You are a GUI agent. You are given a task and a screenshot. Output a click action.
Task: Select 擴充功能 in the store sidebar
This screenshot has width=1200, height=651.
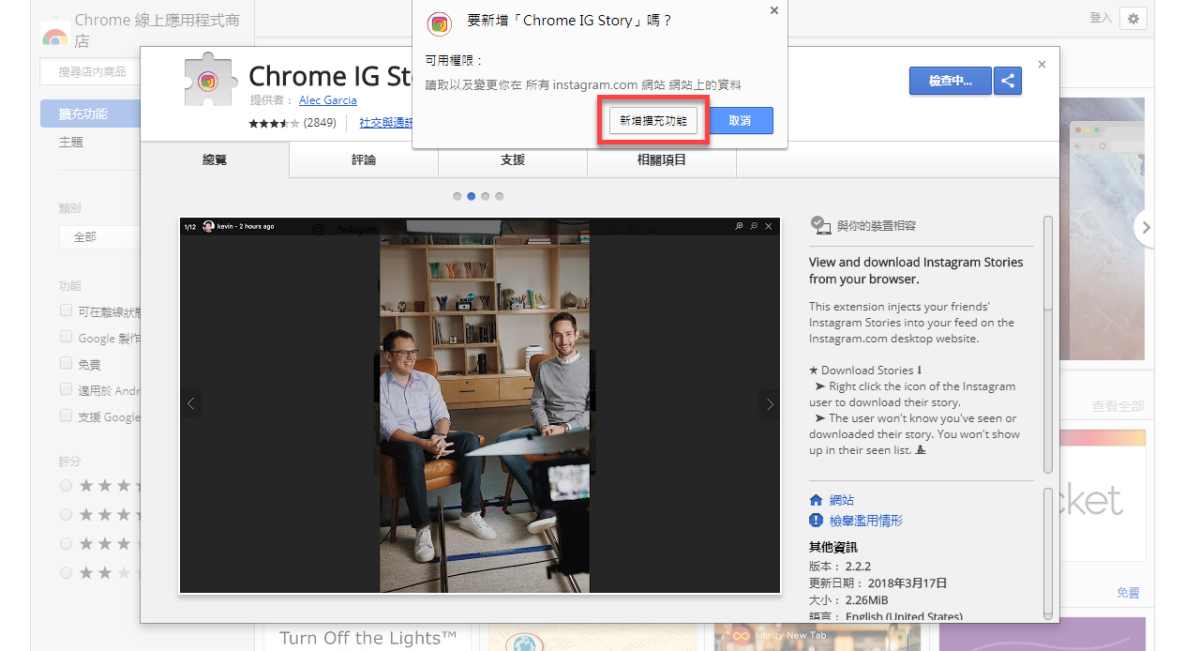pyautogui.click(x=91, y=113)
